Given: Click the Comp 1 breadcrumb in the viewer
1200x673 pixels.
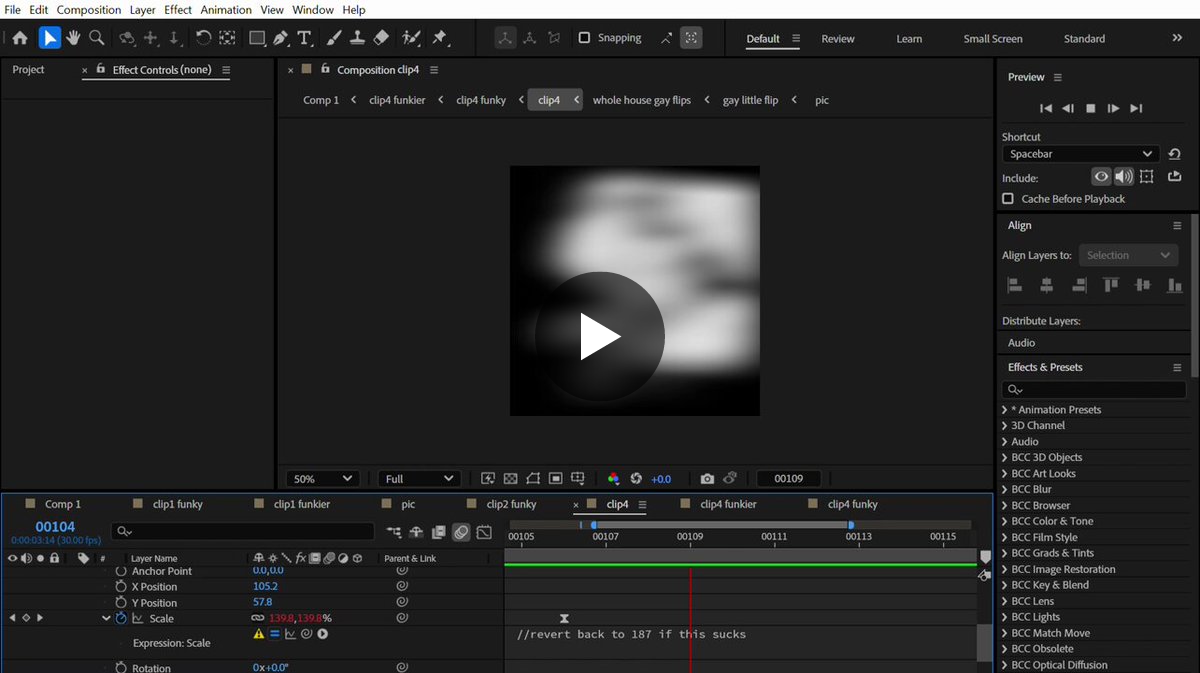Looking at the screenshot, I should [321, 100].
